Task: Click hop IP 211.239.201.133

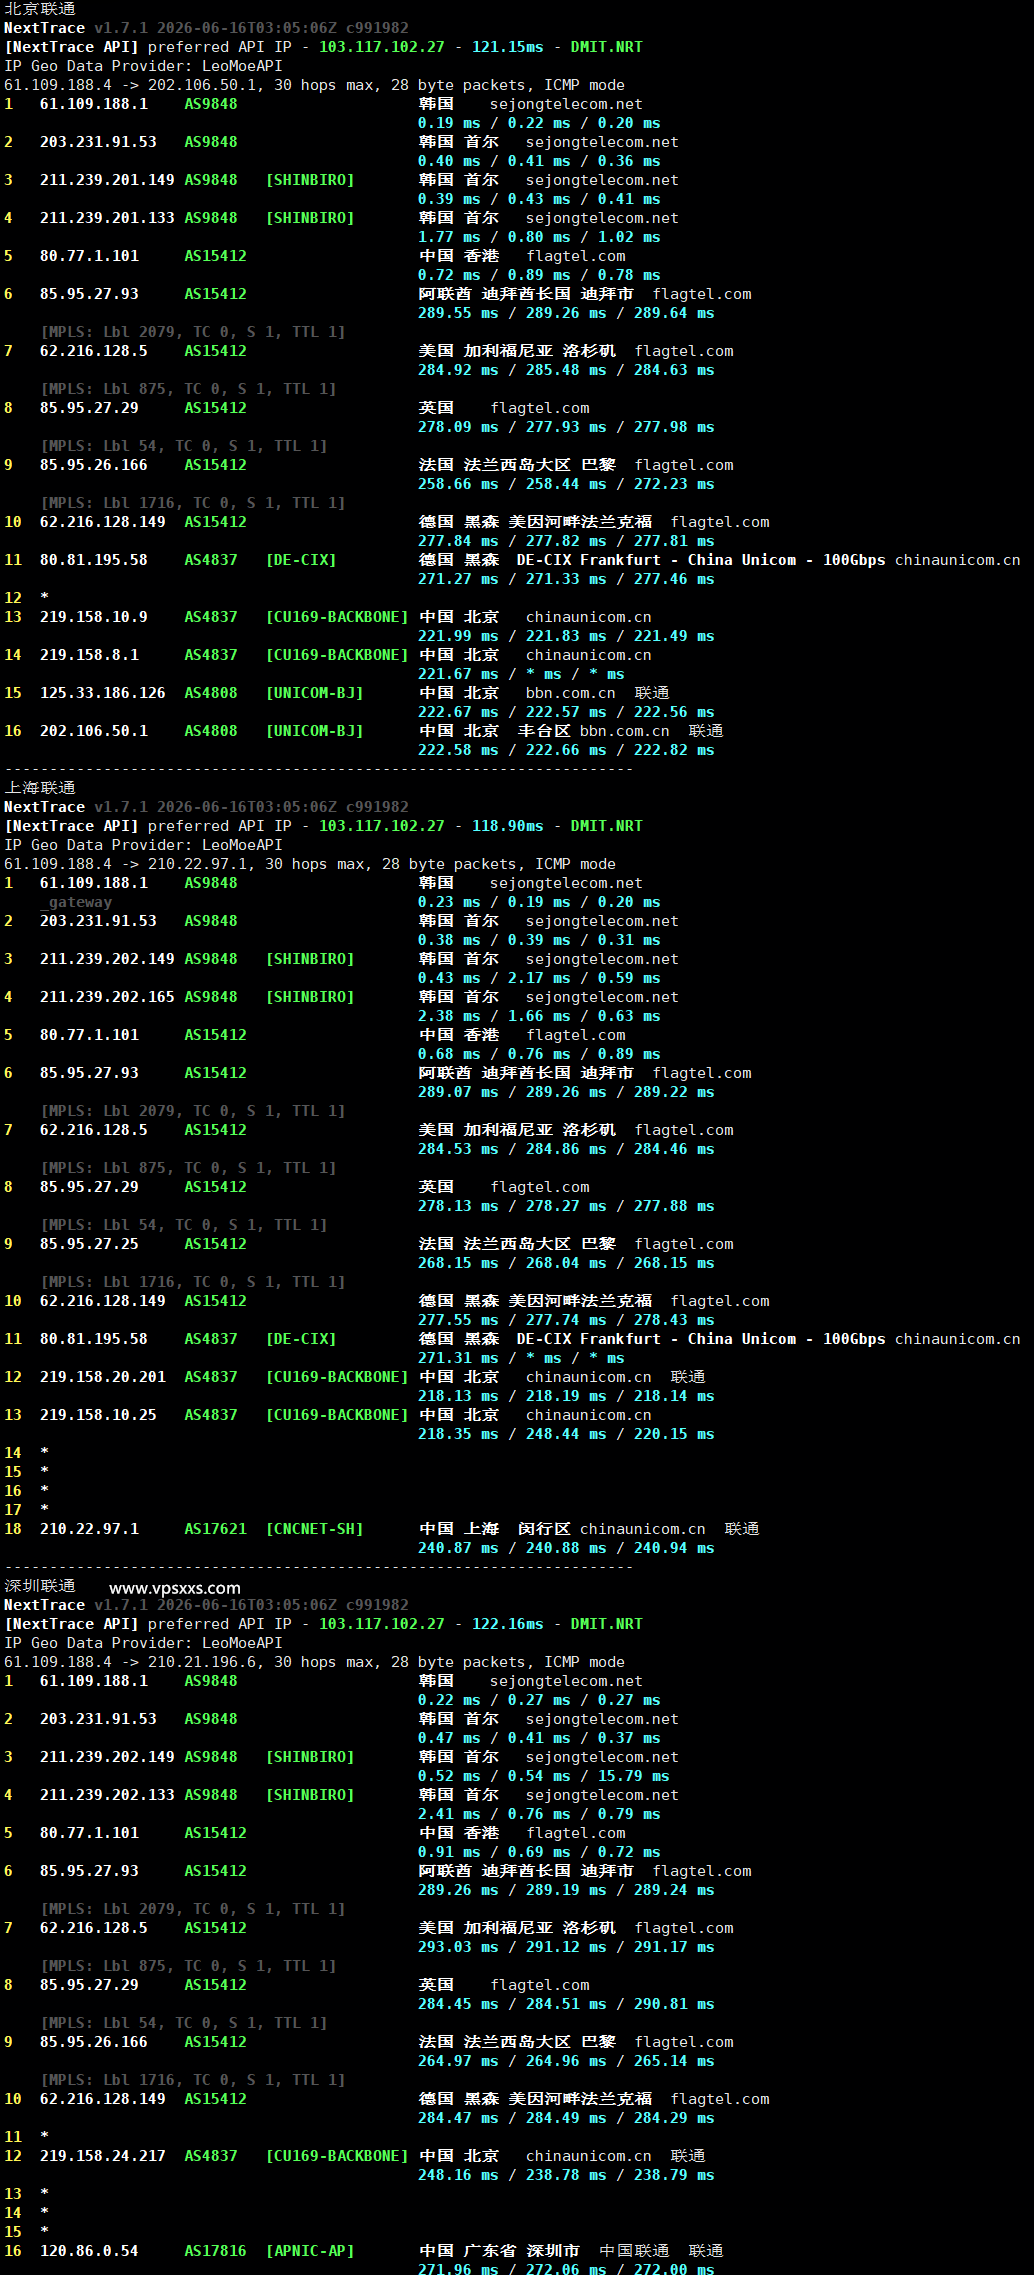Action: pos(107,218)
